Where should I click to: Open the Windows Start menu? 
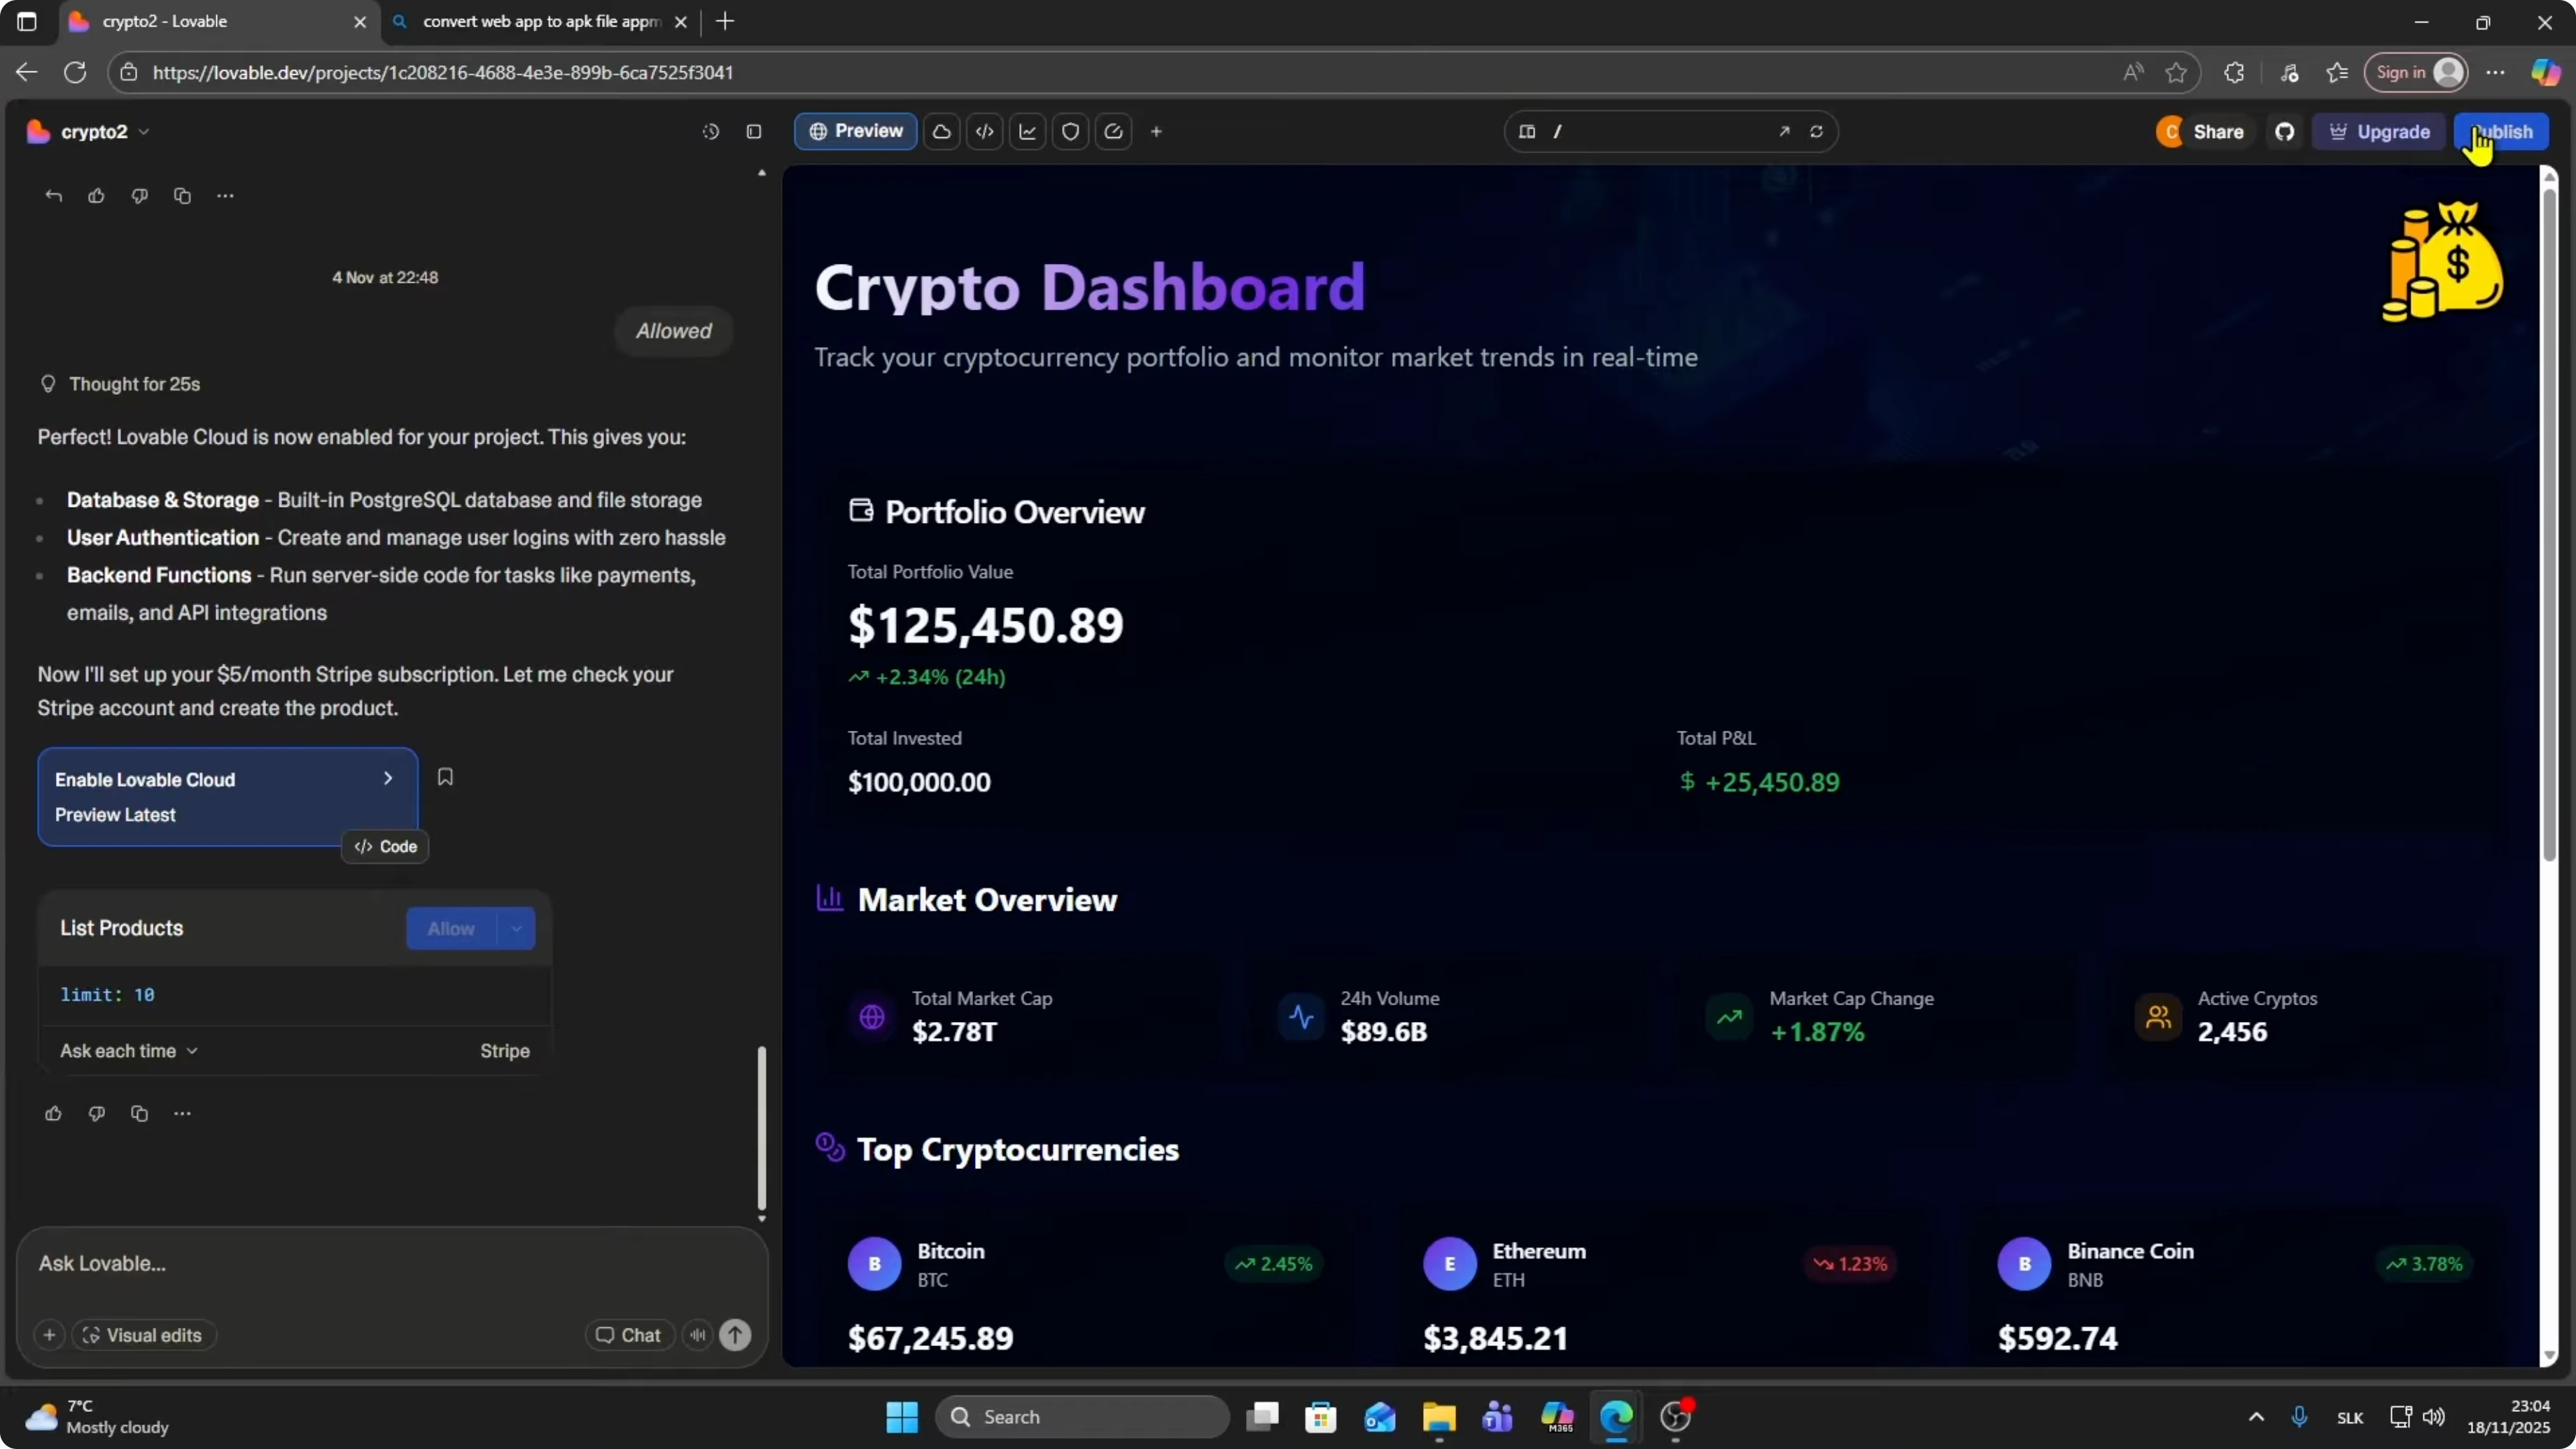click(x=902, y=1416)
